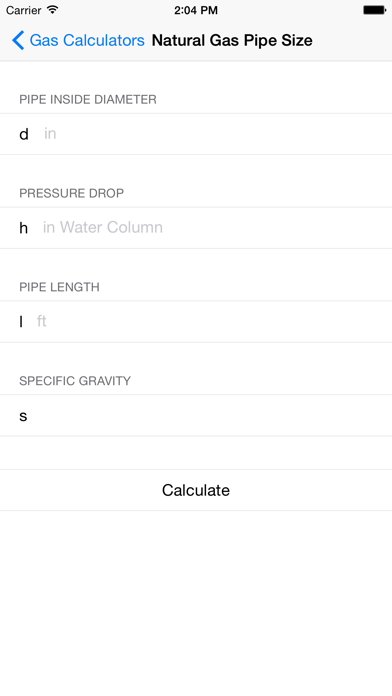Tap the SPECIFIC GRAVITY section header
392x696 pixels.
coord(75,381)
